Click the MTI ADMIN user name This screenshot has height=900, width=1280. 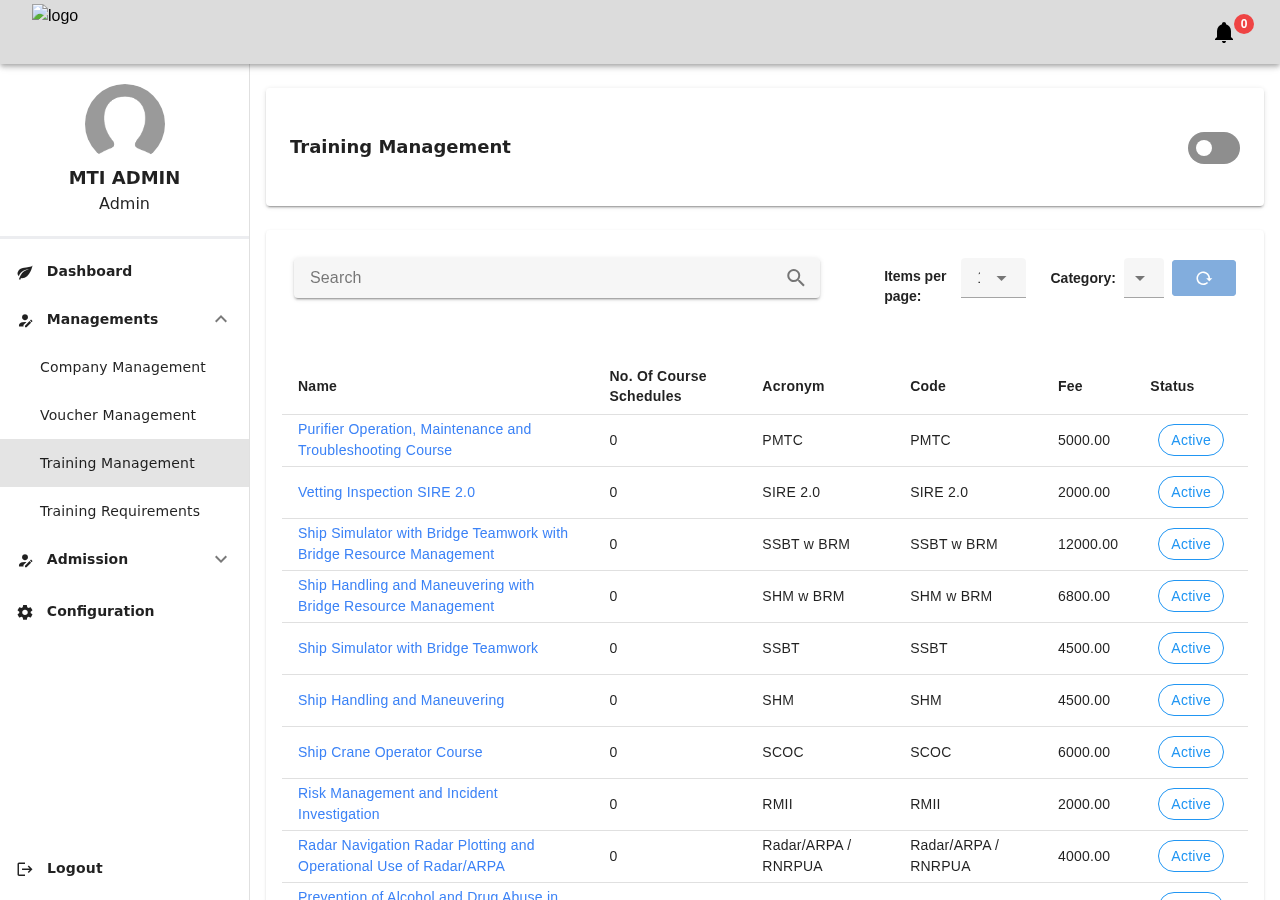pos(124,178)
